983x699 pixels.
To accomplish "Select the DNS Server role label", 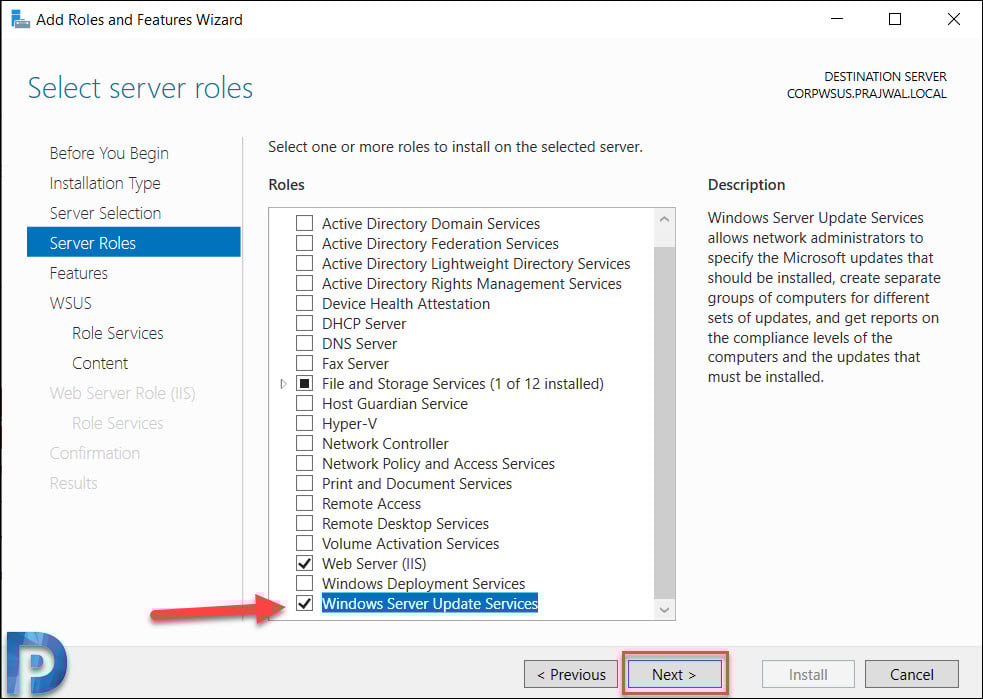I will point(359,344).
